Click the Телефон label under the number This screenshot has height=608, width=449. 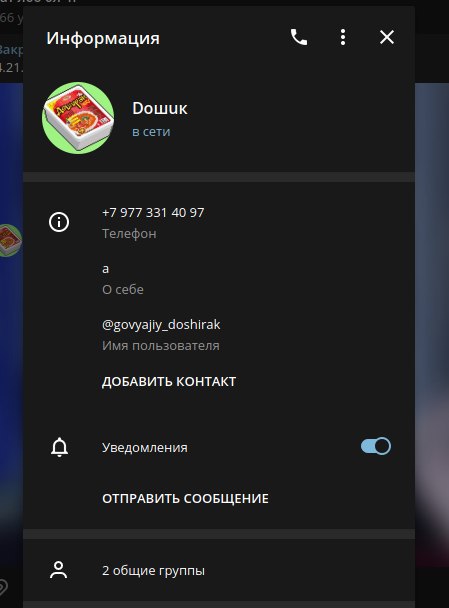point(129,233)
